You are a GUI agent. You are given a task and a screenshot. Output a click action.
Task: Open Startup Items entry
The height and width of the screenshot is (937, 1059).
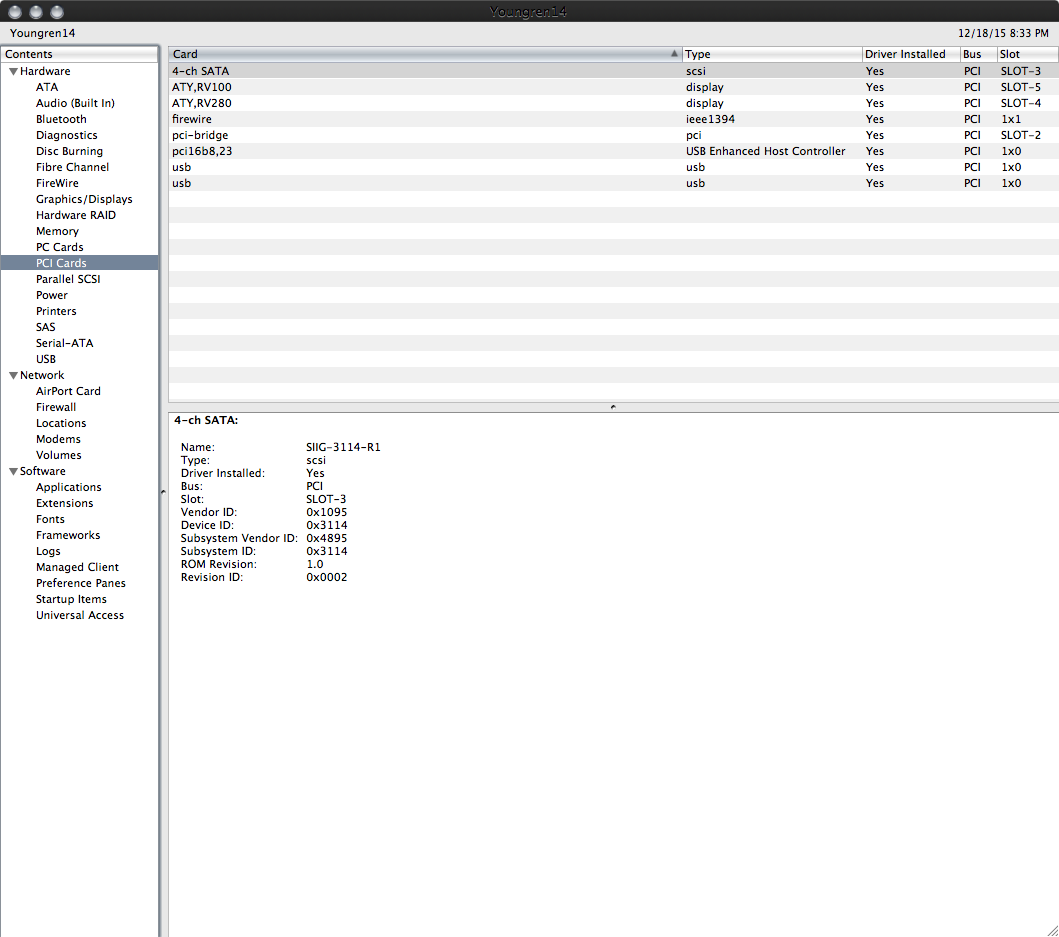point(71,599)
